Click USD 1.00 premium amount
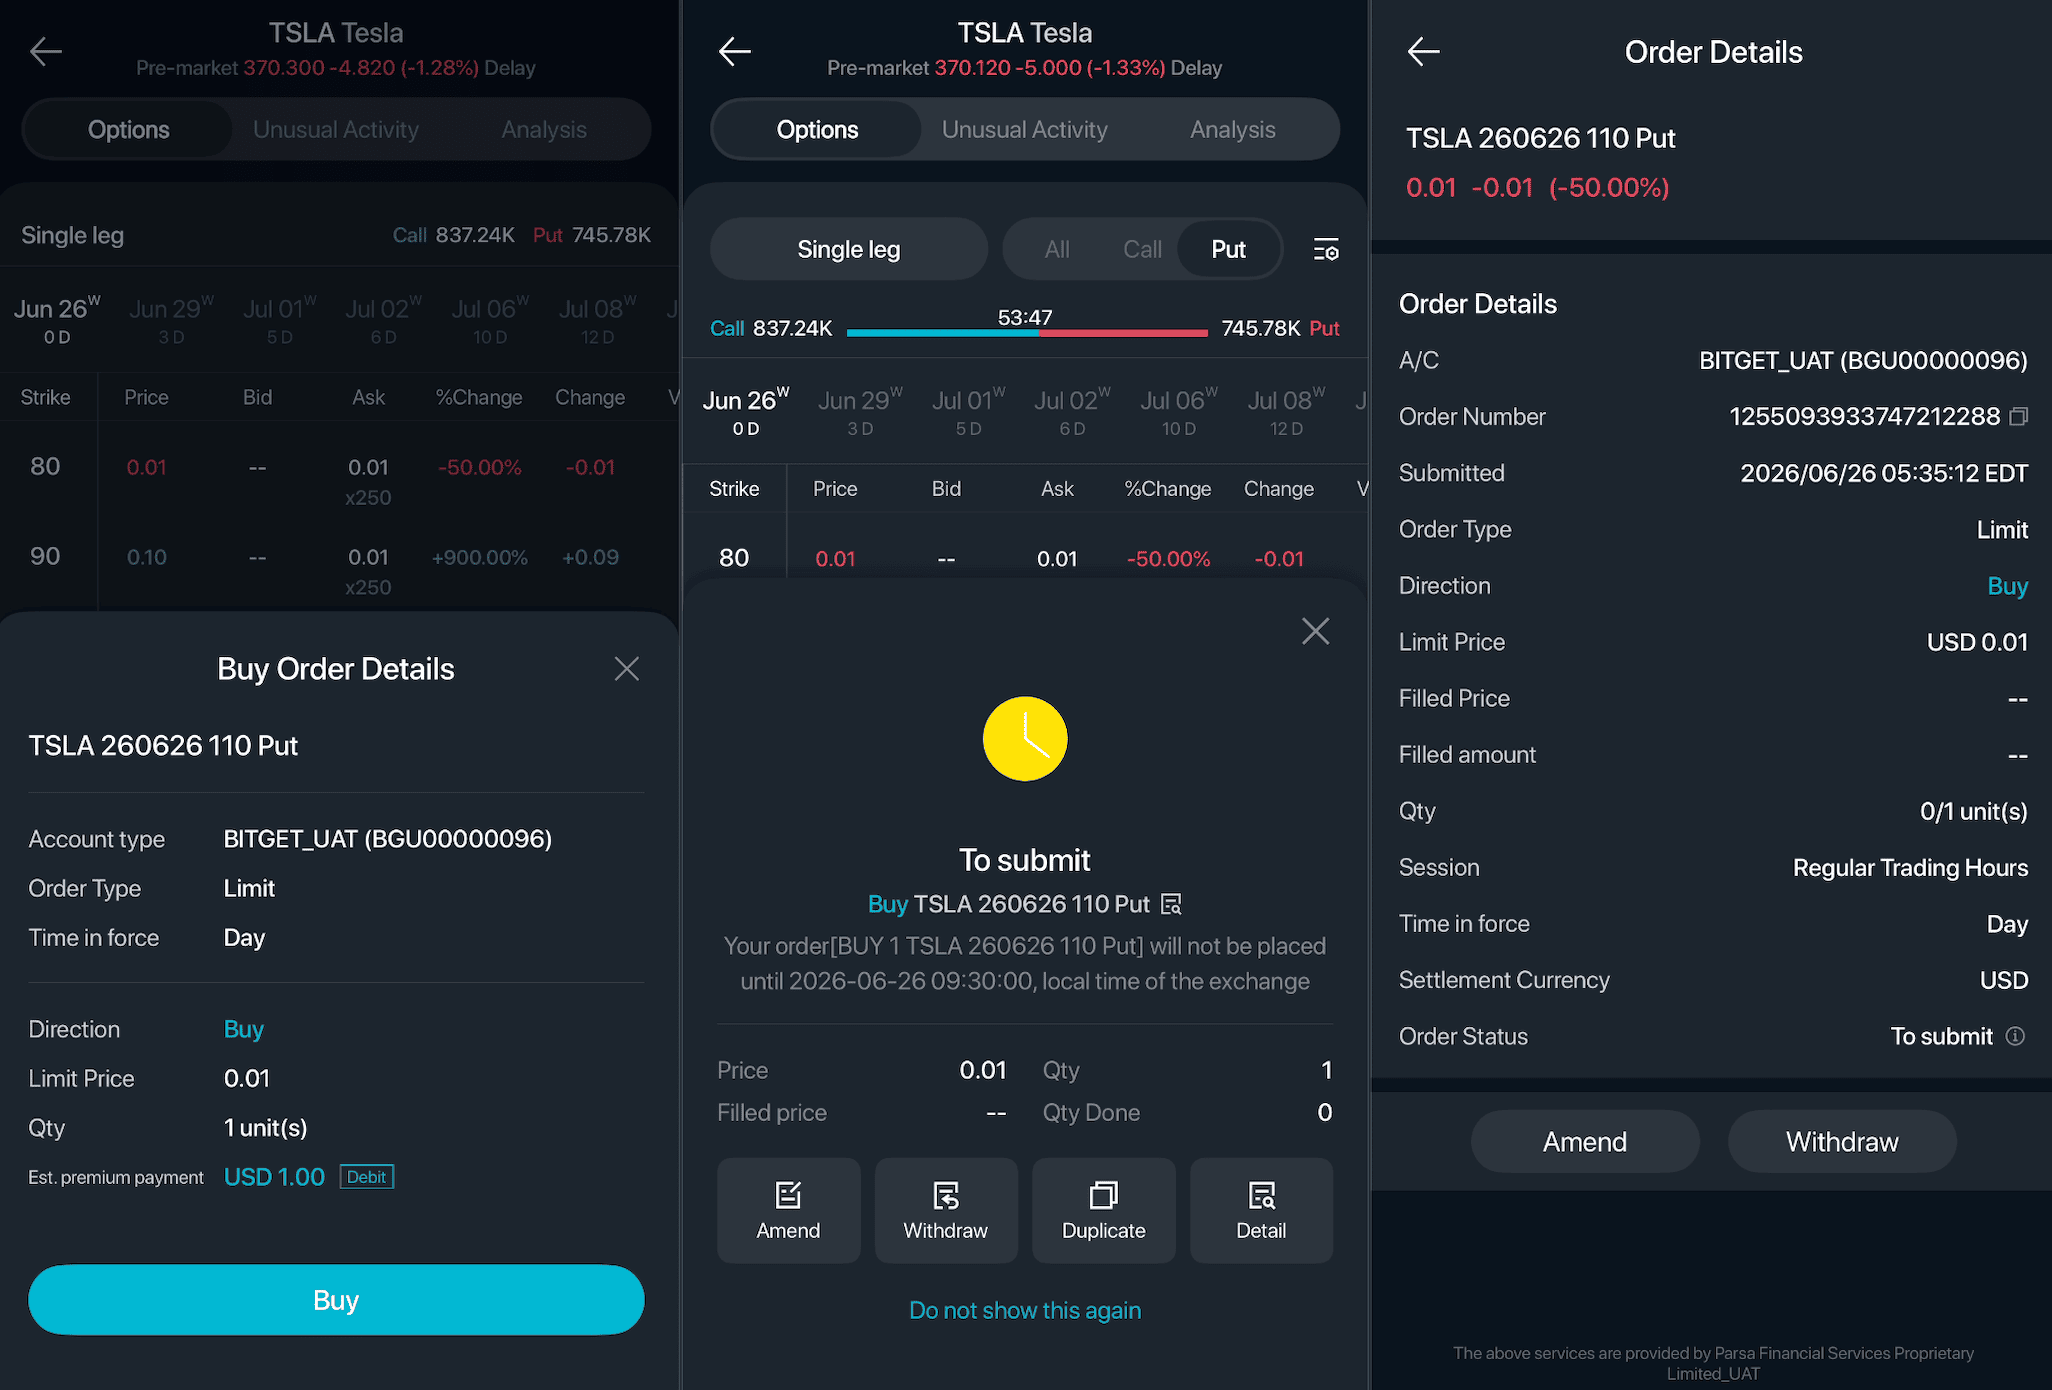Screen dimensions: 2052x1390 (274, 1177)
